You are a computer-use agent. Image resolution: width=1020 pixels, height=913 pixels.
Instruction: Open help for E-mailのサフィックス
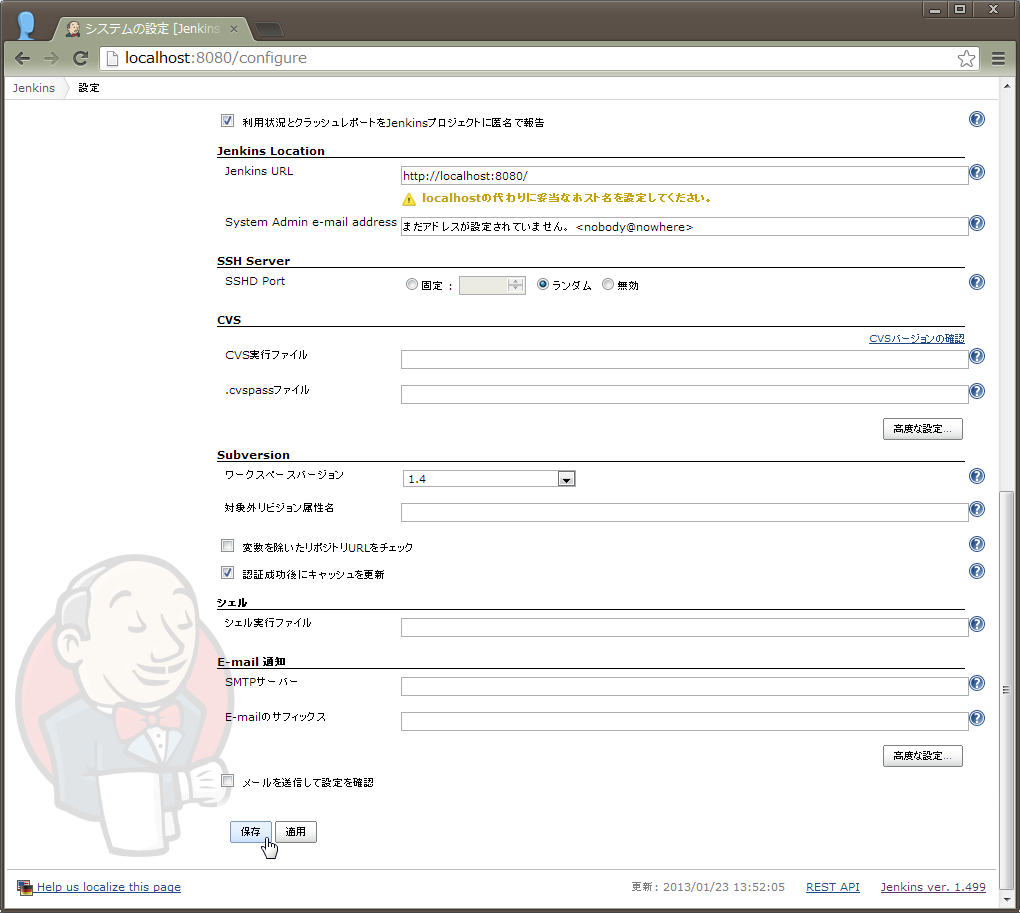tap(976, 718)
